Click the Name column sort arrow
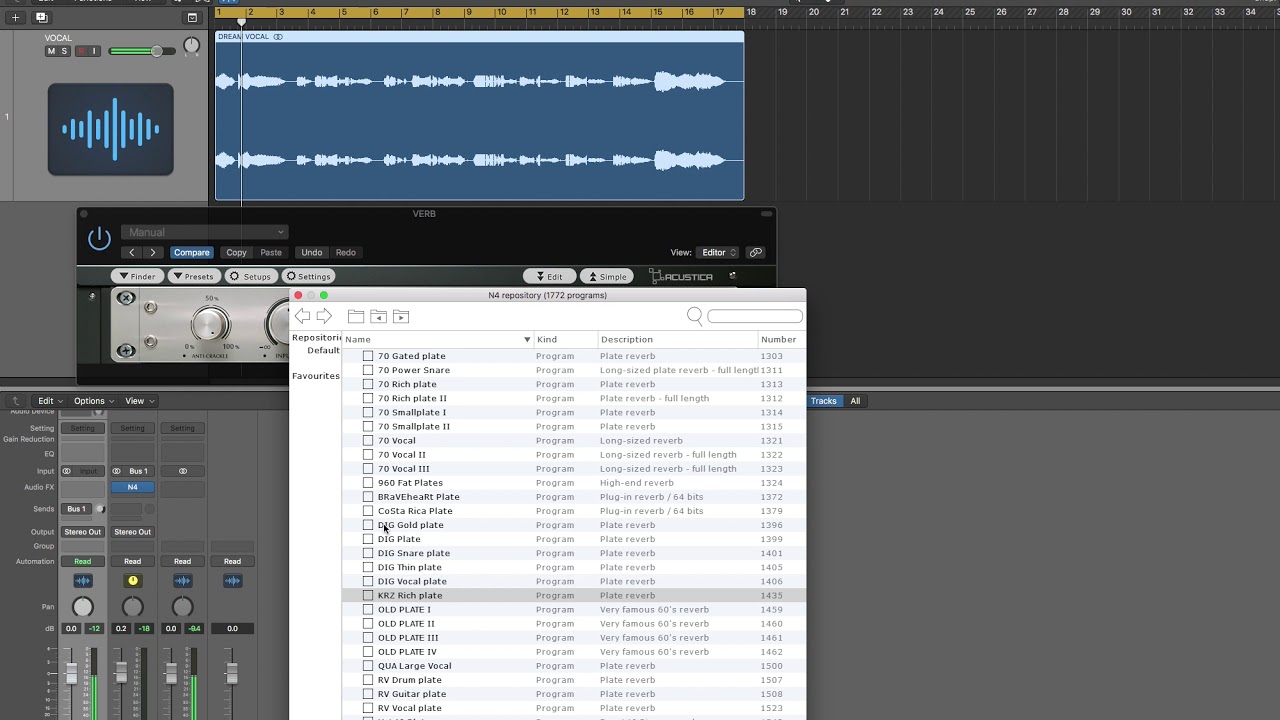This screenshot has height=720, width=1280. [x=527, y=340]
